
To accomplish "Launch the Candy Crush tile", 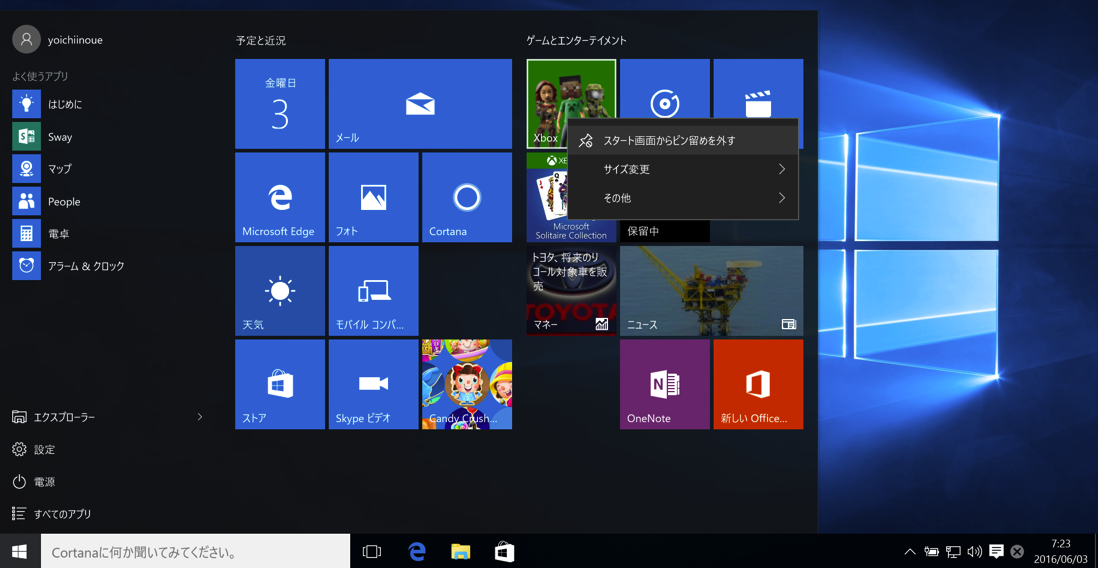I will [x=467, y=385].
